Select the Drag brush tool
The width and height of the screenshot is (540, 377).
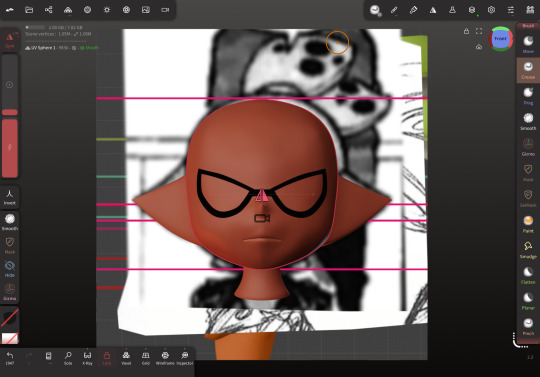coord(528,96)
